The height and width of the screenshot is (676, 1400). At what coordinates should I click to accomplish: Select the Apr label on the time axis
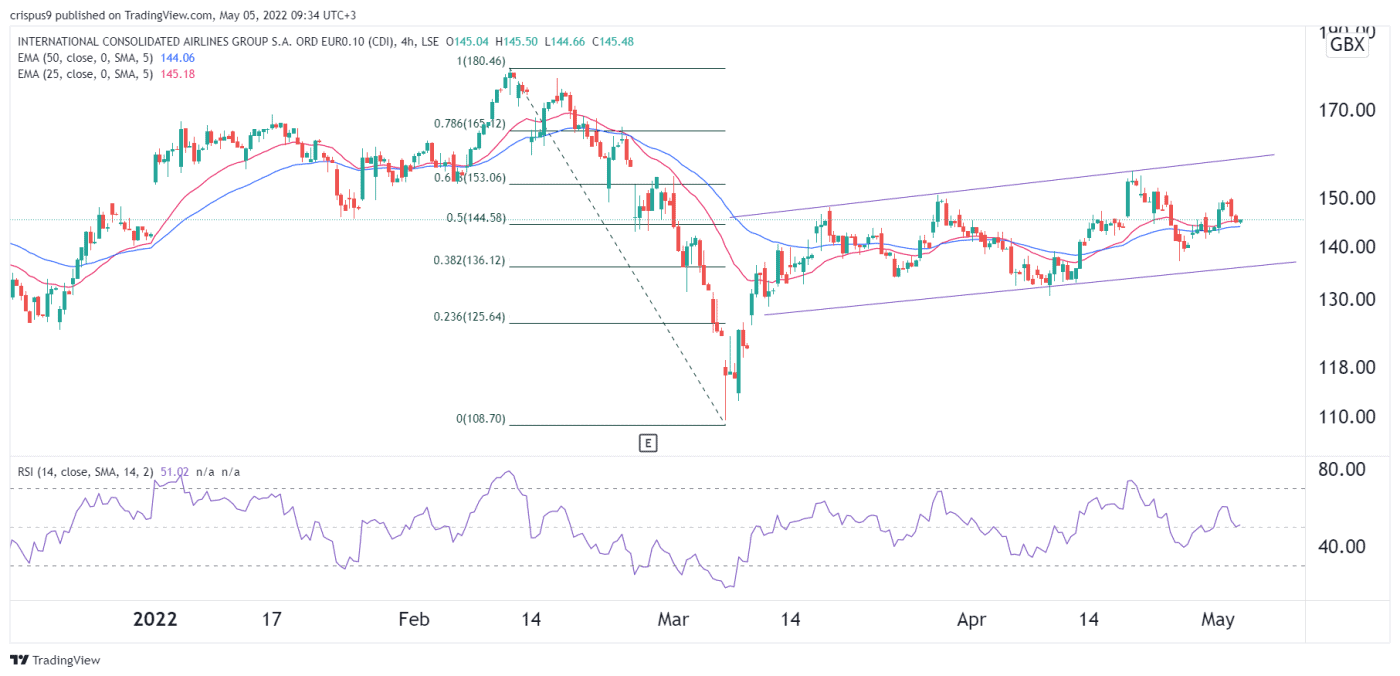pyautogui.click(x=970, y=619)
